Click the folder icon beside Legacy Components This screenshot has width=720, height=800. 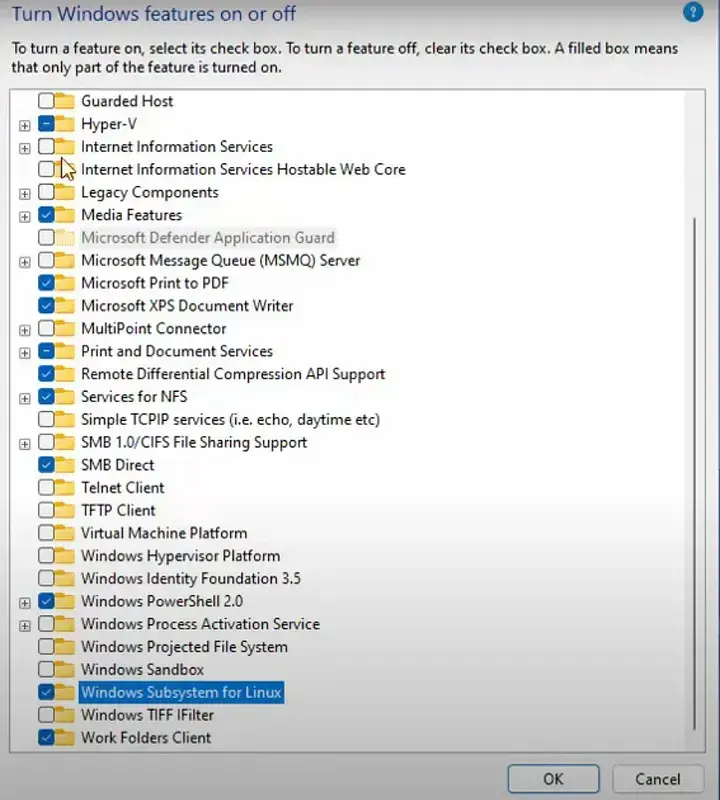[x=65, y=192]
